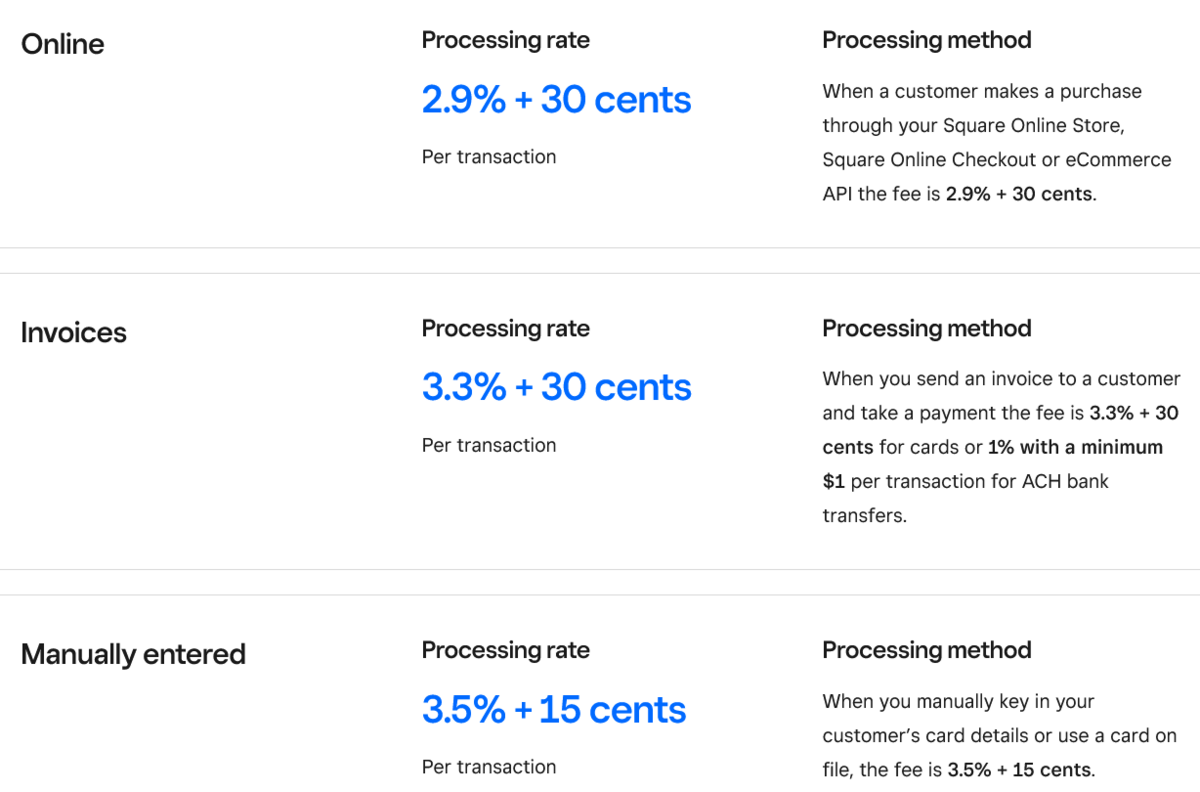Click Processing method heading in Manually entered row
This screenshot has height=792, width=1200.
(926, 650)
